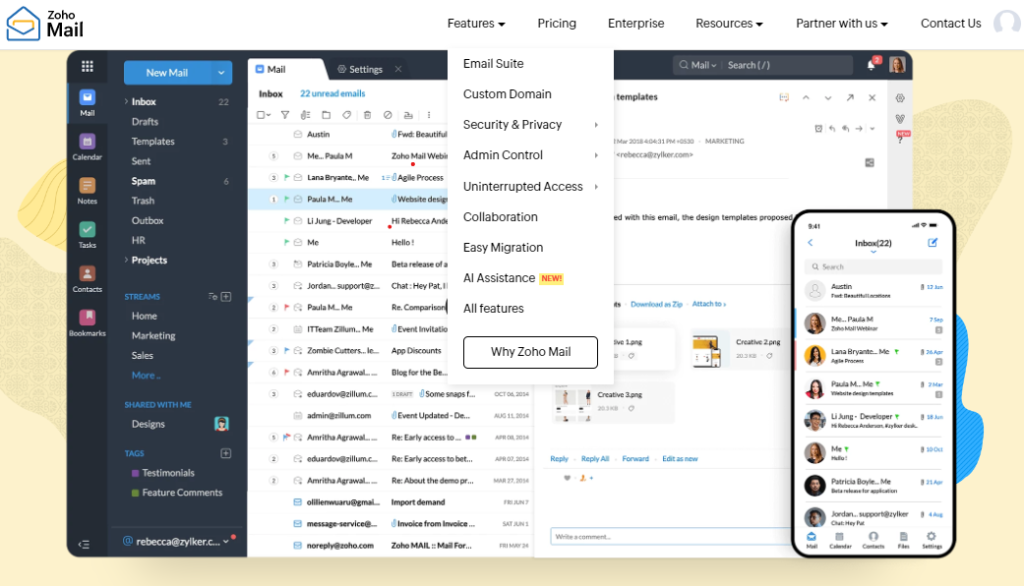
Task: Expand the Projects folder
Action: tap(126, 260)
